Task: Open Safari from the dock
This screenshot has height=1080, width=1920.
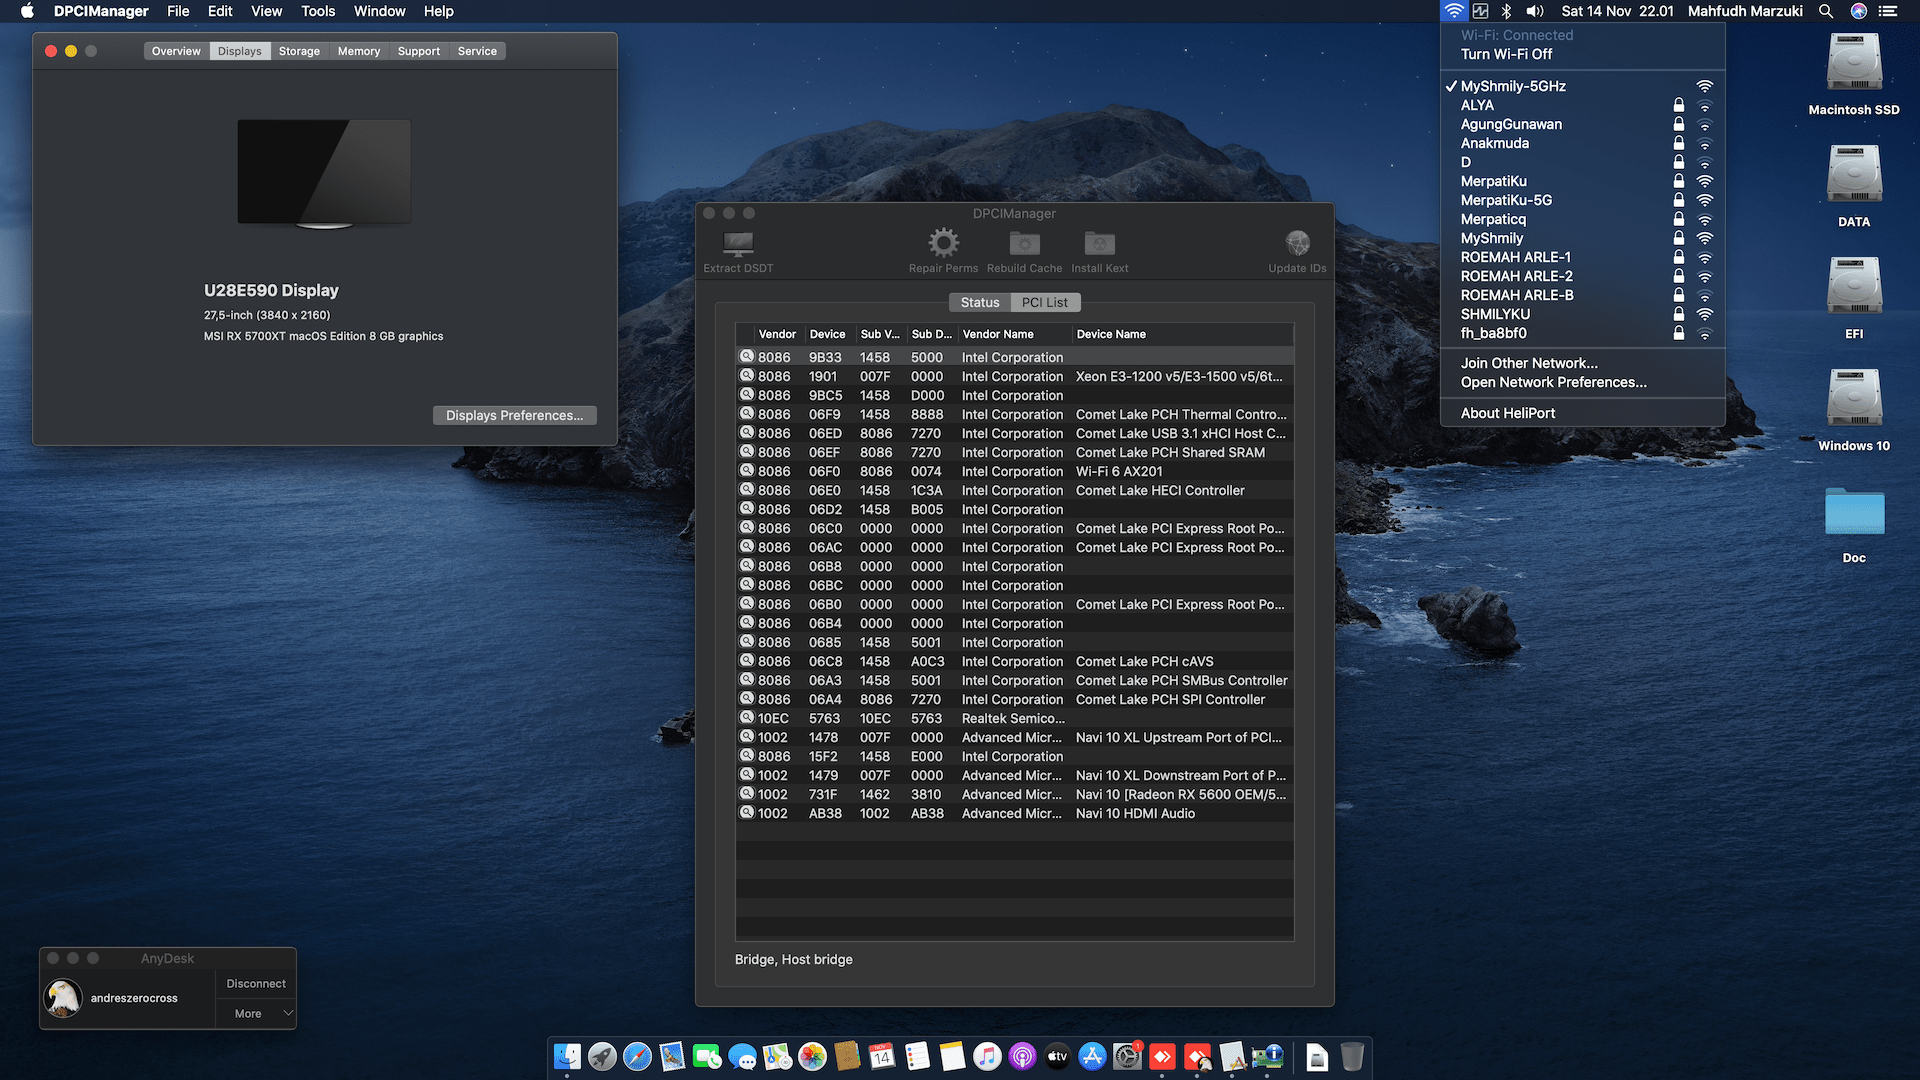Action: click(x=637, y=1056)
